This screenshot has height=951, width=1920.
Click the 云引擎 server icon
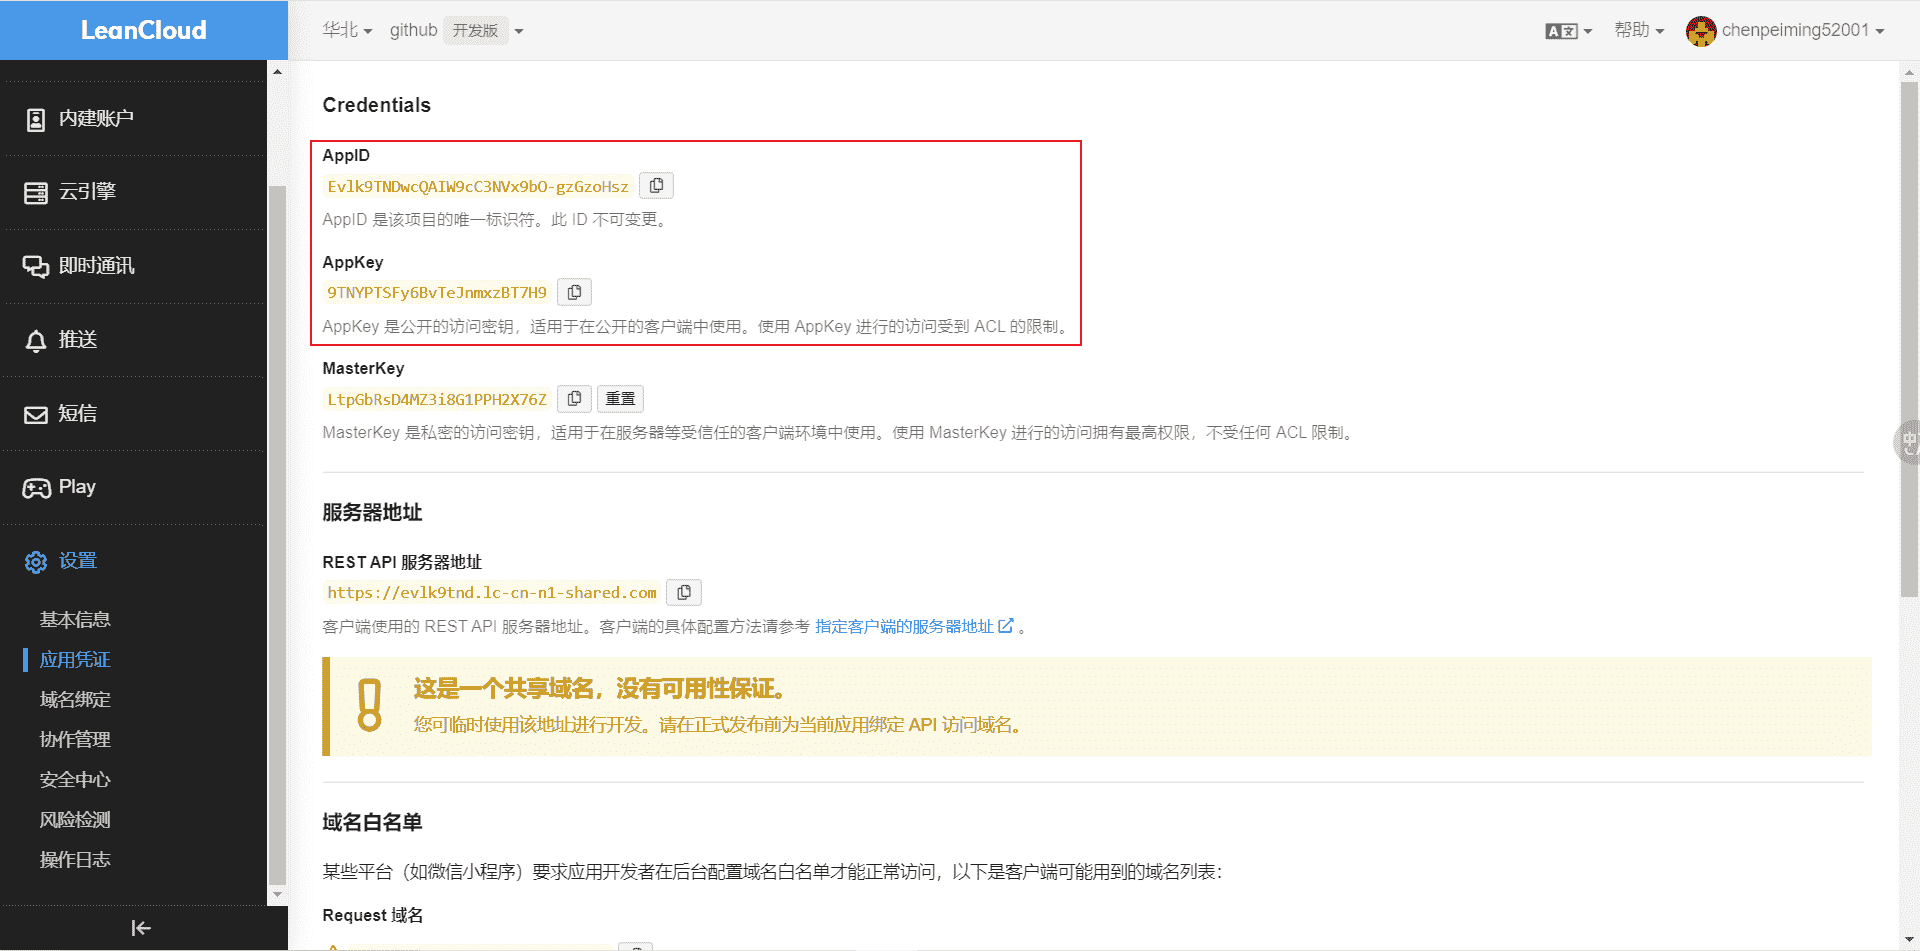coord(36,193)
